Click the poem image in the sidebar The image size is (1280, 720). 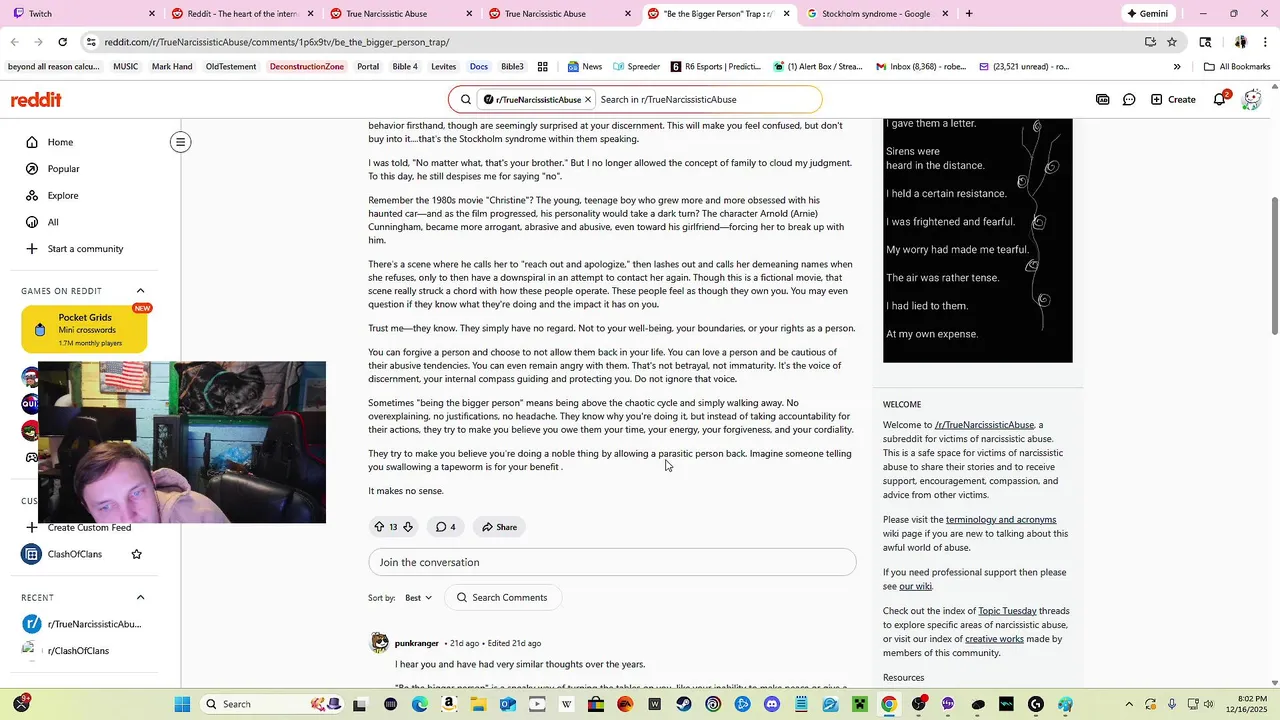pos(978,240)
